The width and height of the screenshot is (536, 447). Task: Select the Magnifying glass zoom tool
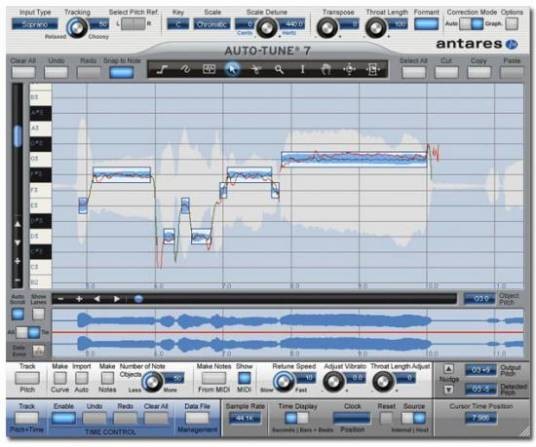[279, 69]
